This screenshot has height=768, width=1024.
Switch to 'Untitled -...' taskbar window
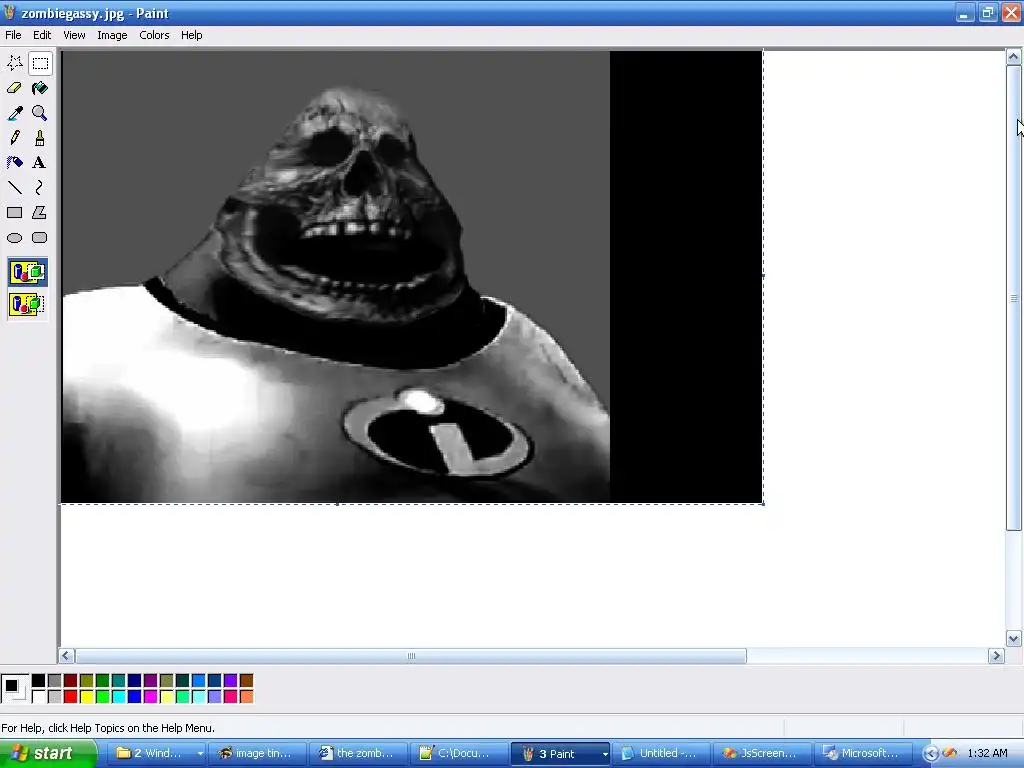661,753
